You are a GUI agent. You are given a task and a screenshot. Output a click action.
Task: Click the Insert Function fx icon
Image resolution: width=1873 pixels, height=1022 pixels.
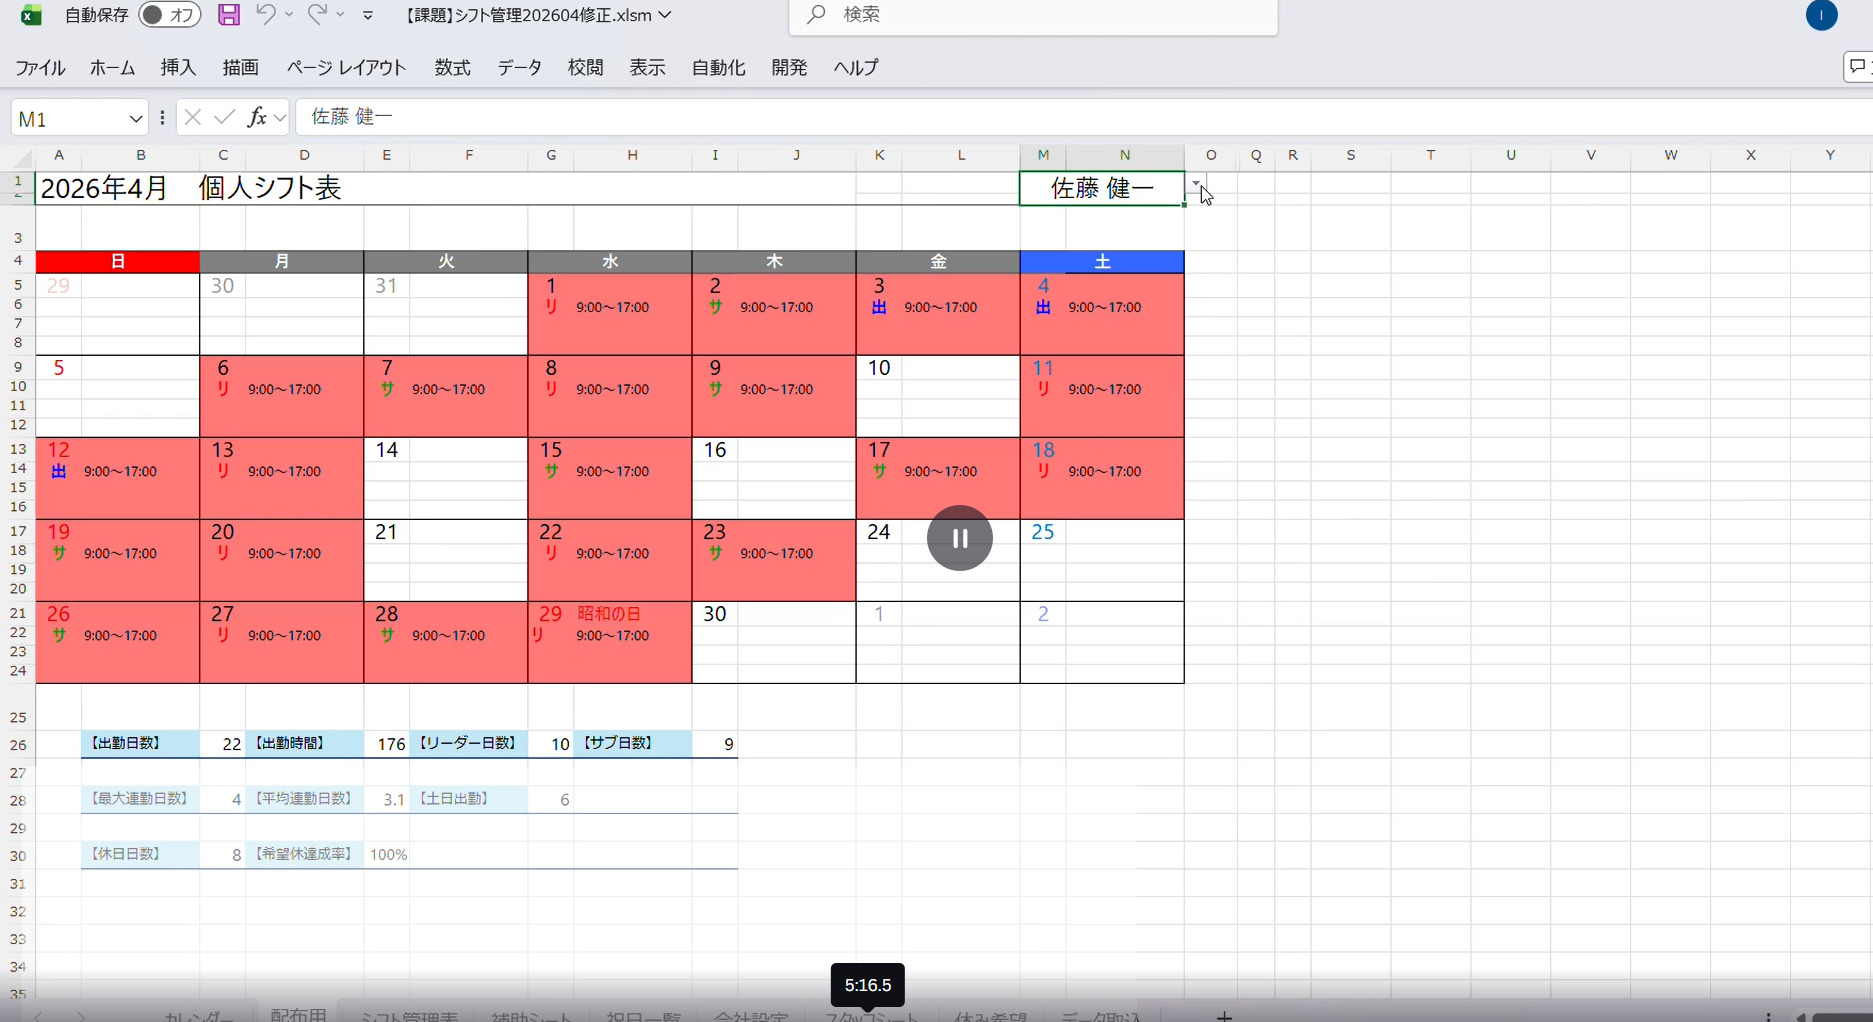point(257,118)
